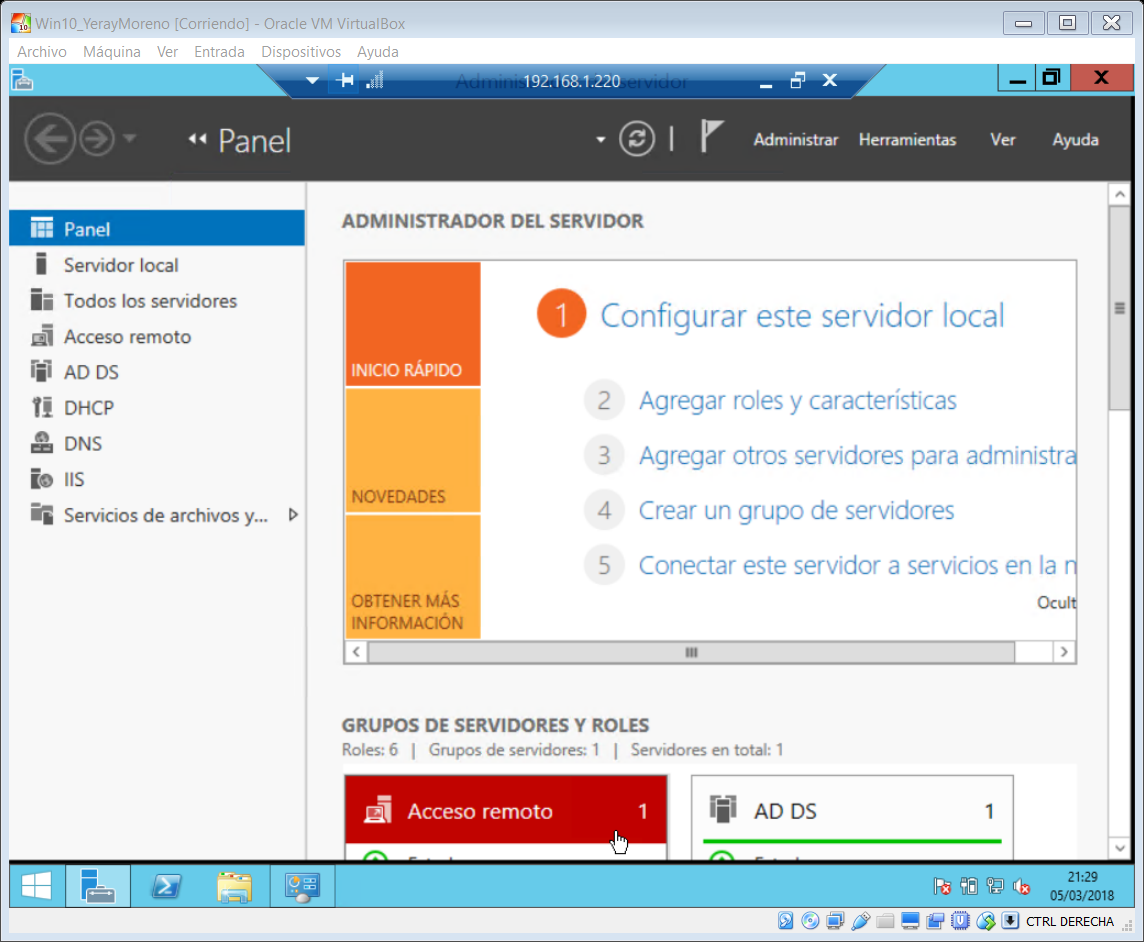Select OBTENER MÁS INFORMACIÓN tile

tap(413, 576)
